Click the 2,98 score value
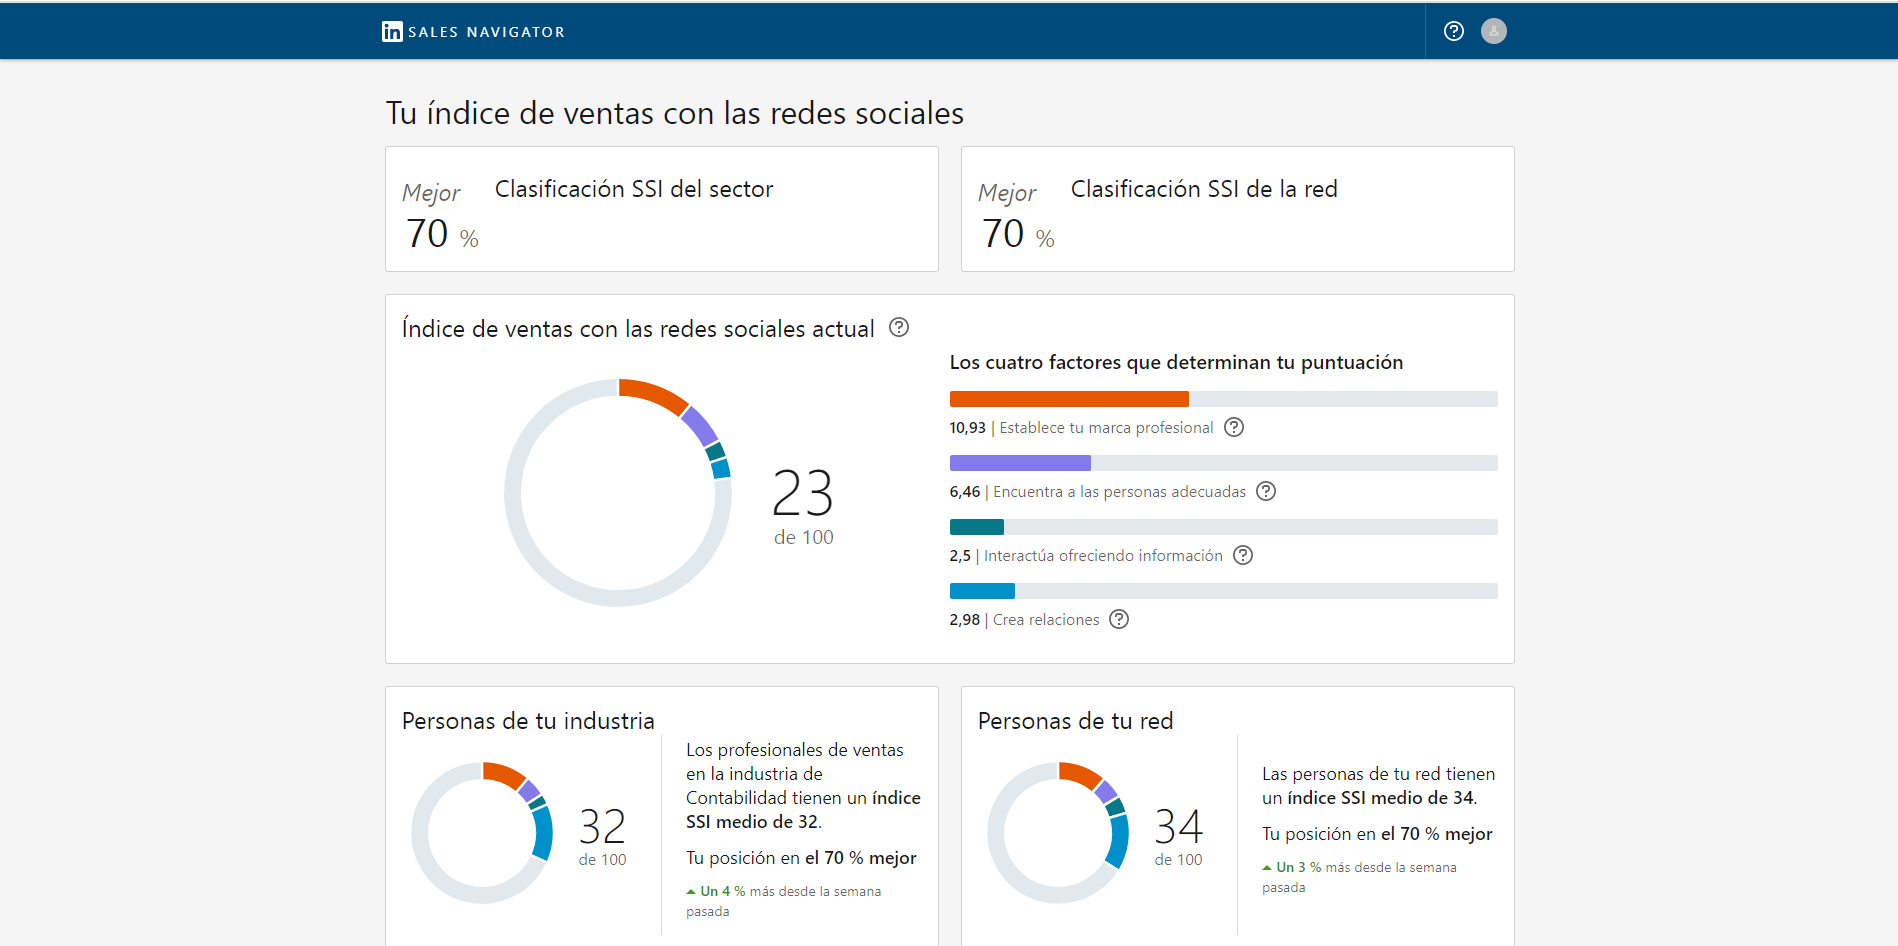The height and width of the screenshot is (946, 1898). tap(964, 620)
